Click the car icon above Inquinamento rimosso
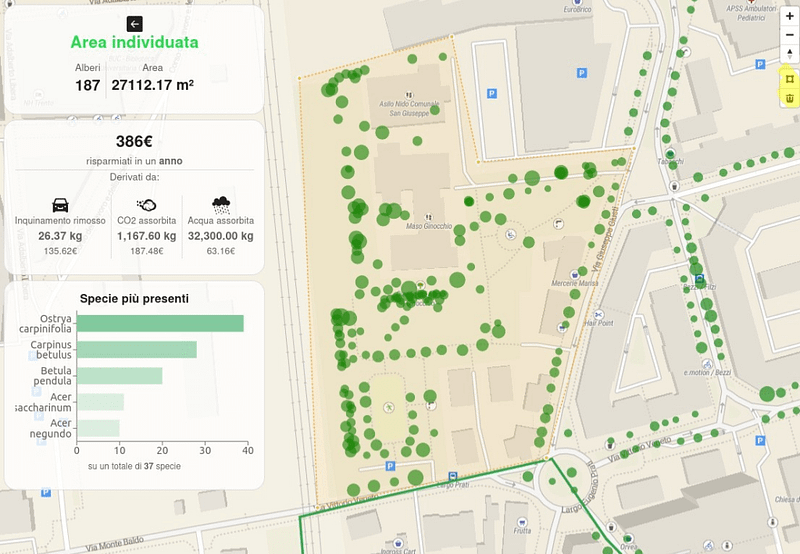This screenshot has height=554, width=800. pos(60,205)
